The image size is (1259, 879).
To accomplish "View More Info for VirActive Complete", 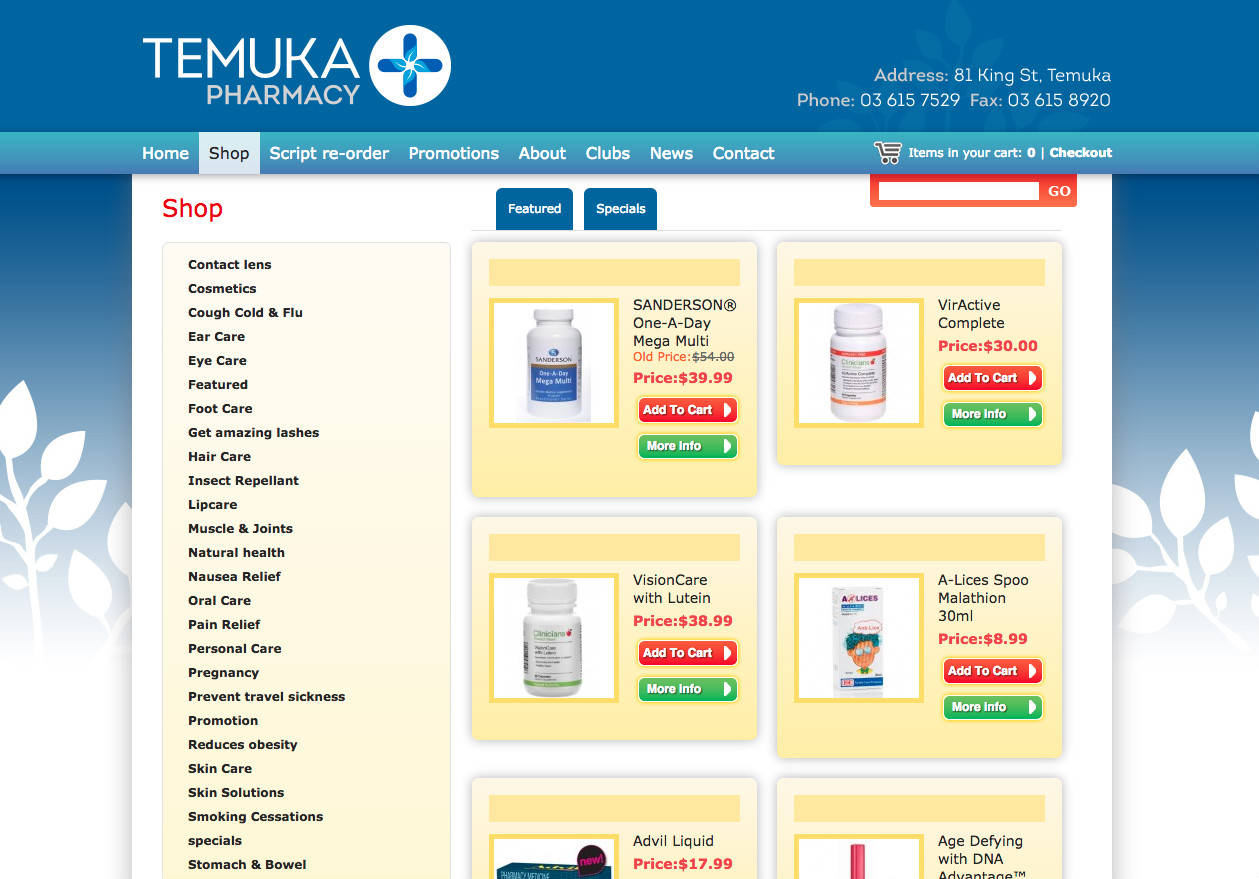I will 993,414.
